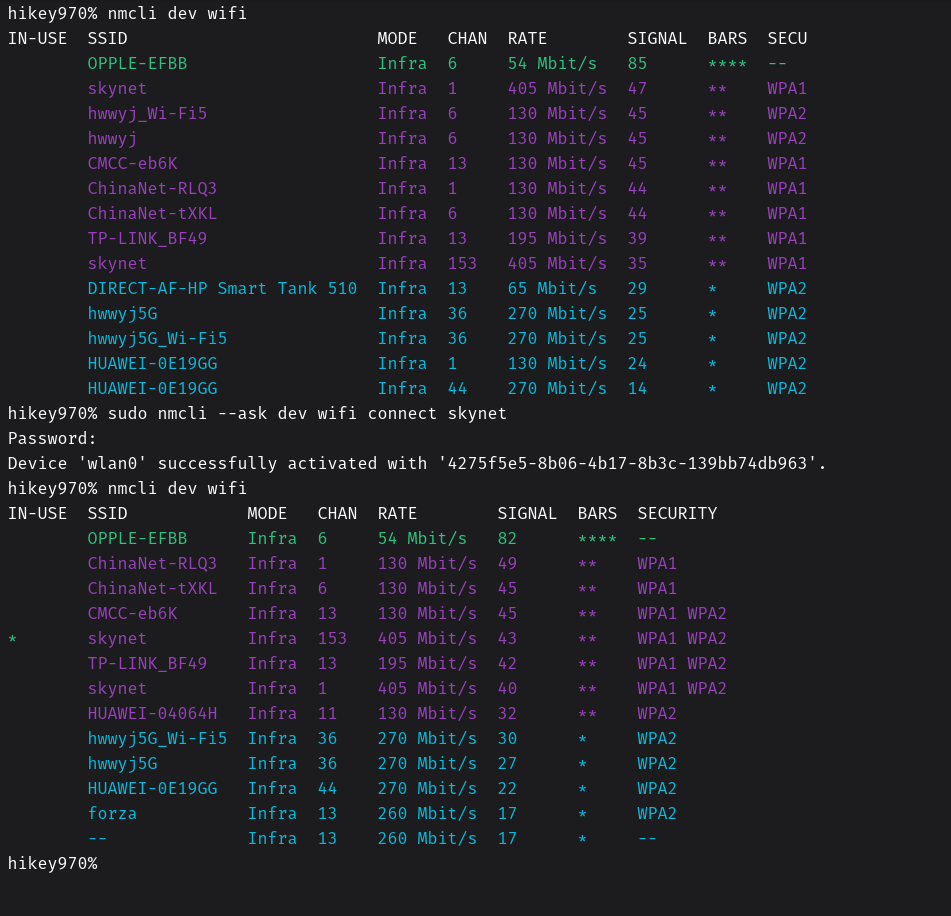Click the empty shell prompt at the bottom
This screenshot has width=951, height=916.
pyautogui.click(x=52, y=863)
